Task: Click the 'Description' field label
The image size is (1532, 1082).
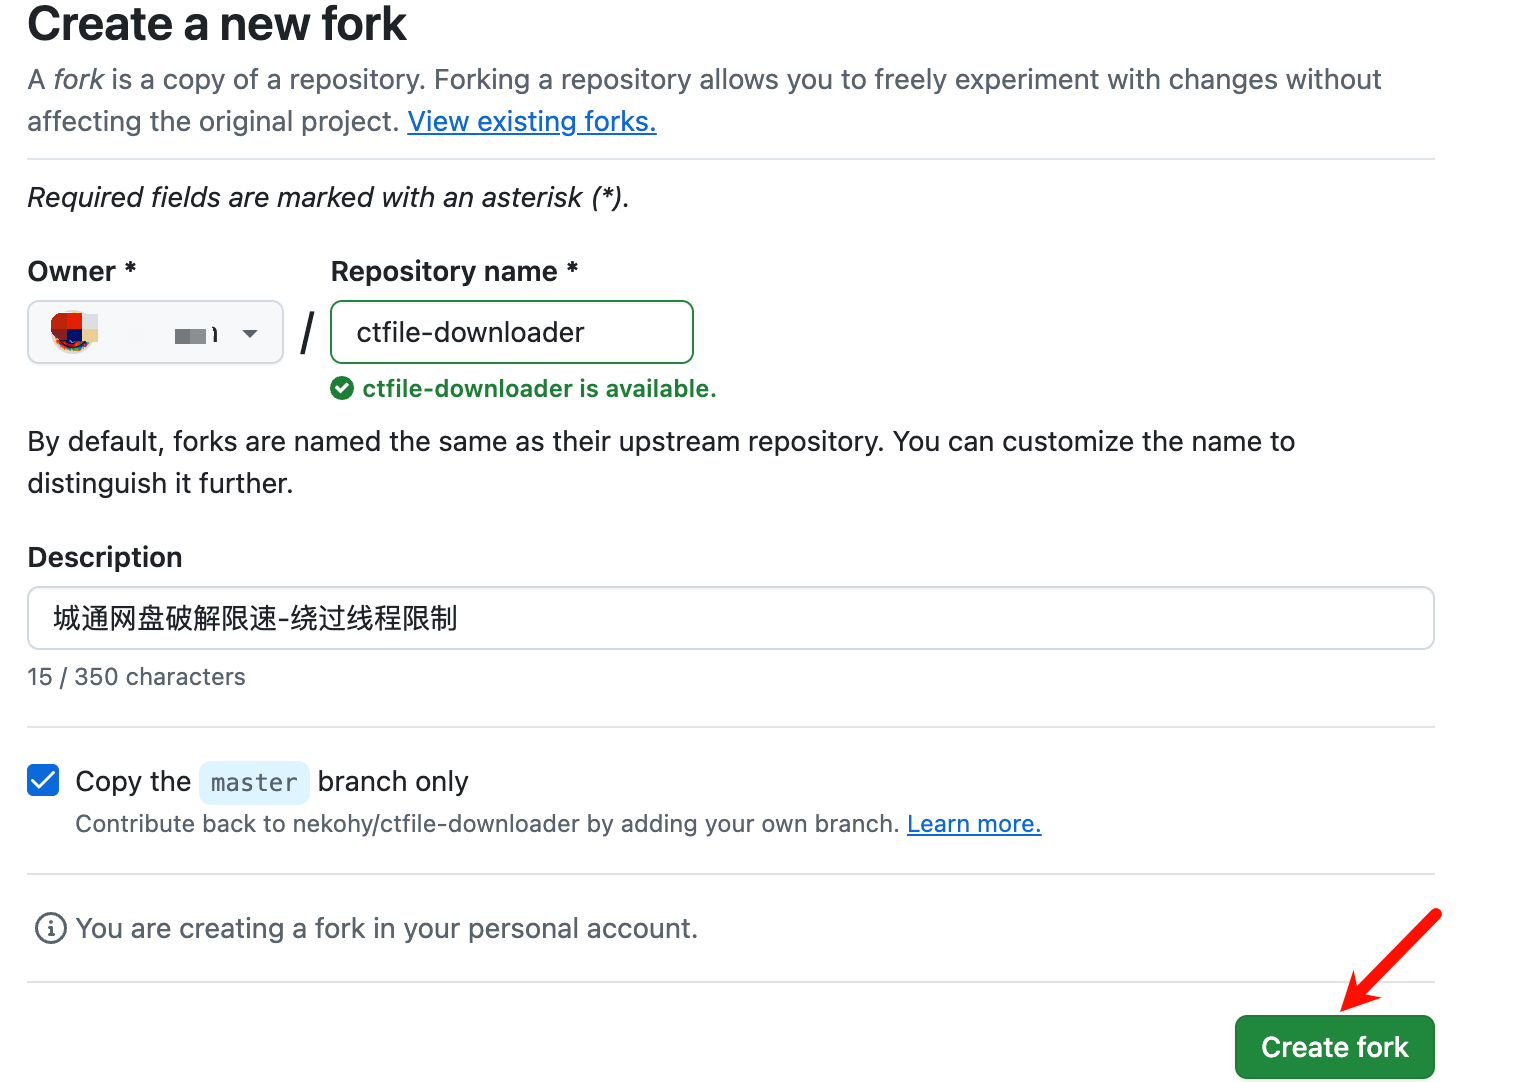Action: tap(105, 557)
